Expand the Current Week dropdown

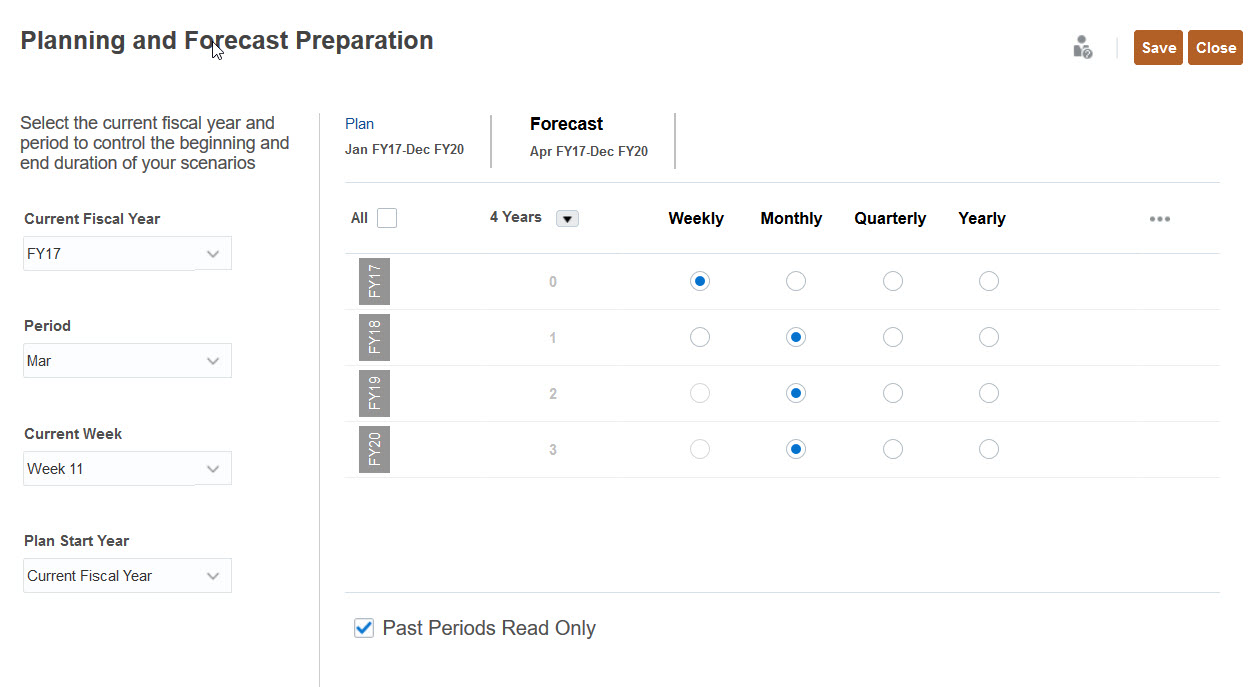pos(212,469)
